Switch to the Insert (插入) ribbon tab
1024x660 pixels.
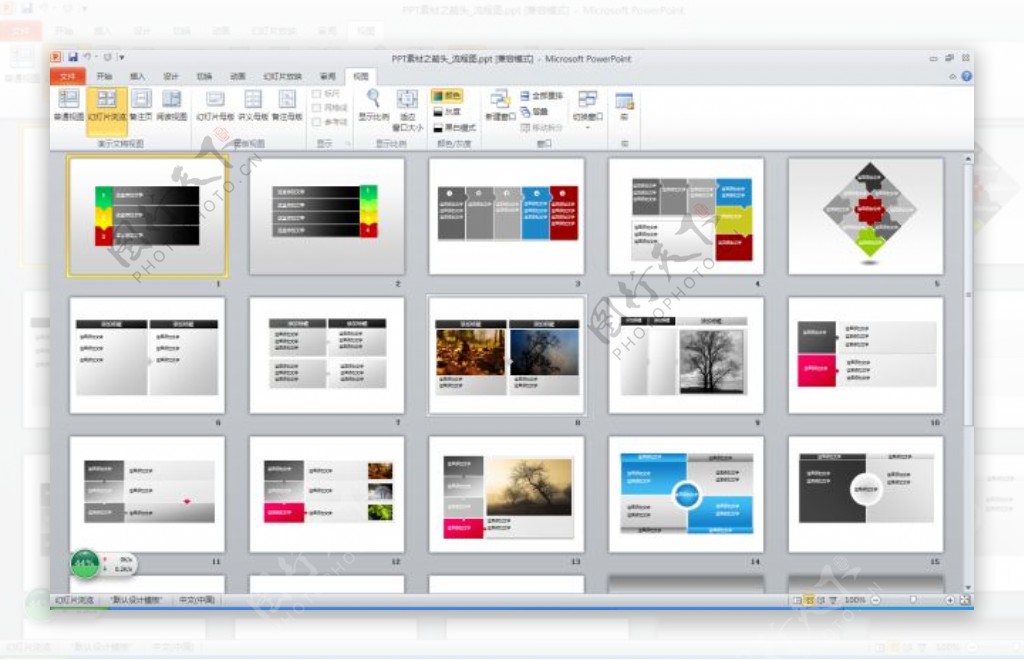pos(137,76)
